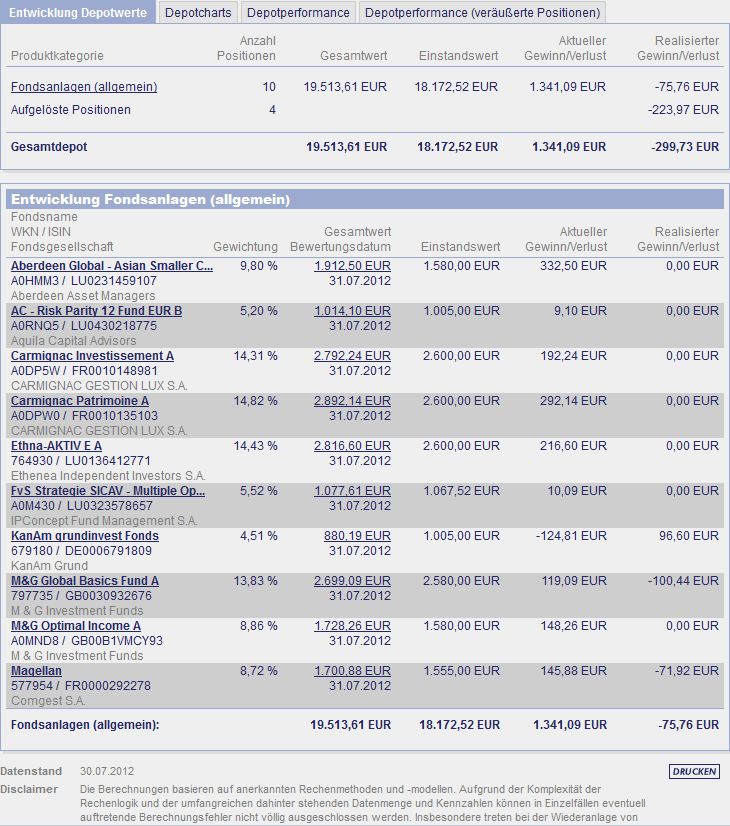Viewport: 730px width, 826px height.
Task: Open M&G Optimal Income A fund
Action: pyautogui.click(x=76, y=626)
